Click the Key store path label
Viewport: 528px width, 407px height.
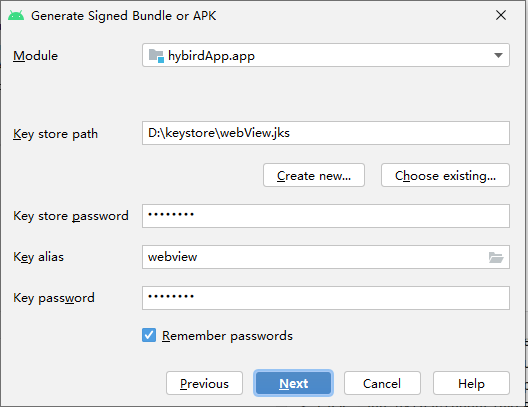coord(56,134)
